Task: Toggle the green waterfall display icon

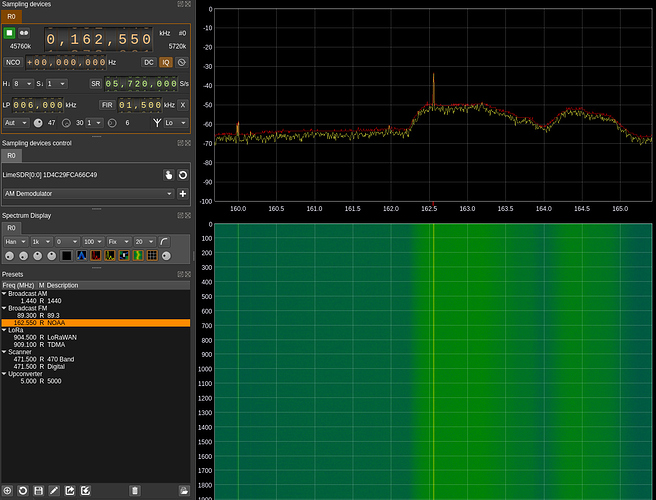Action: click(138, 256)
